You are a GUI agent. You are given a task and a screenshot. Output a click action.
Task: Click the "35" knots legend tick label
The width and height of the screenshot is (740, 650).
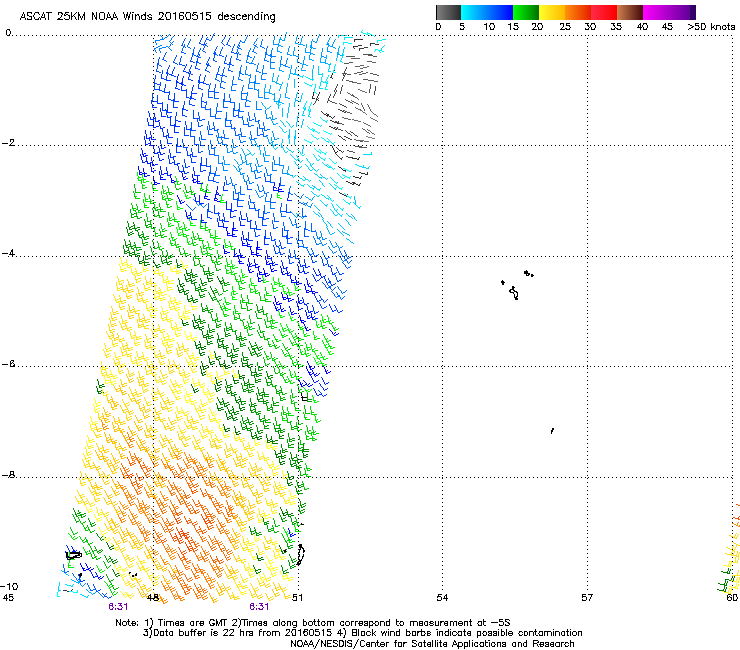pyautogui.click(x=616, y=27)
